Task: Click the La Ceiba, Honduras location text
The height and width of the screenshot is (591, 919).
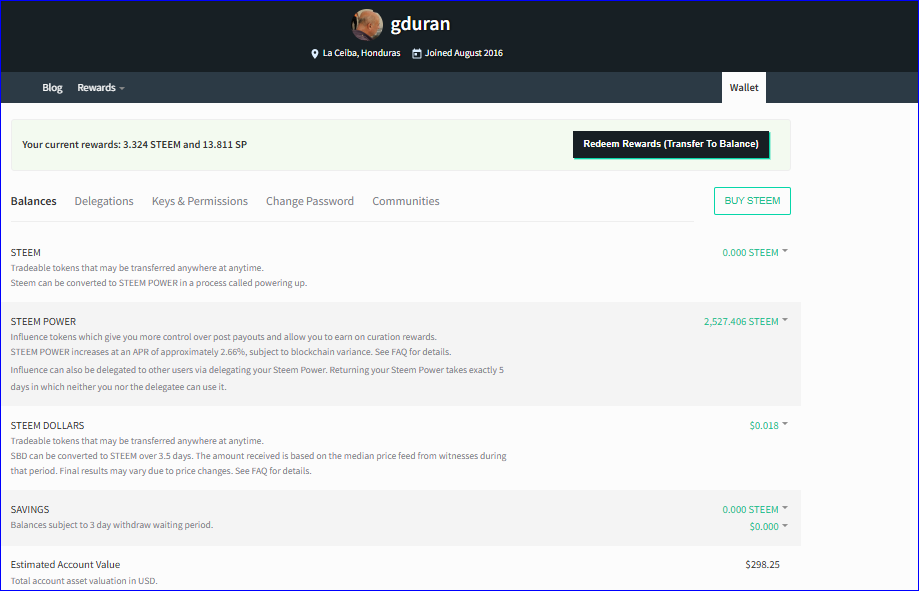Action: (361, 53)
